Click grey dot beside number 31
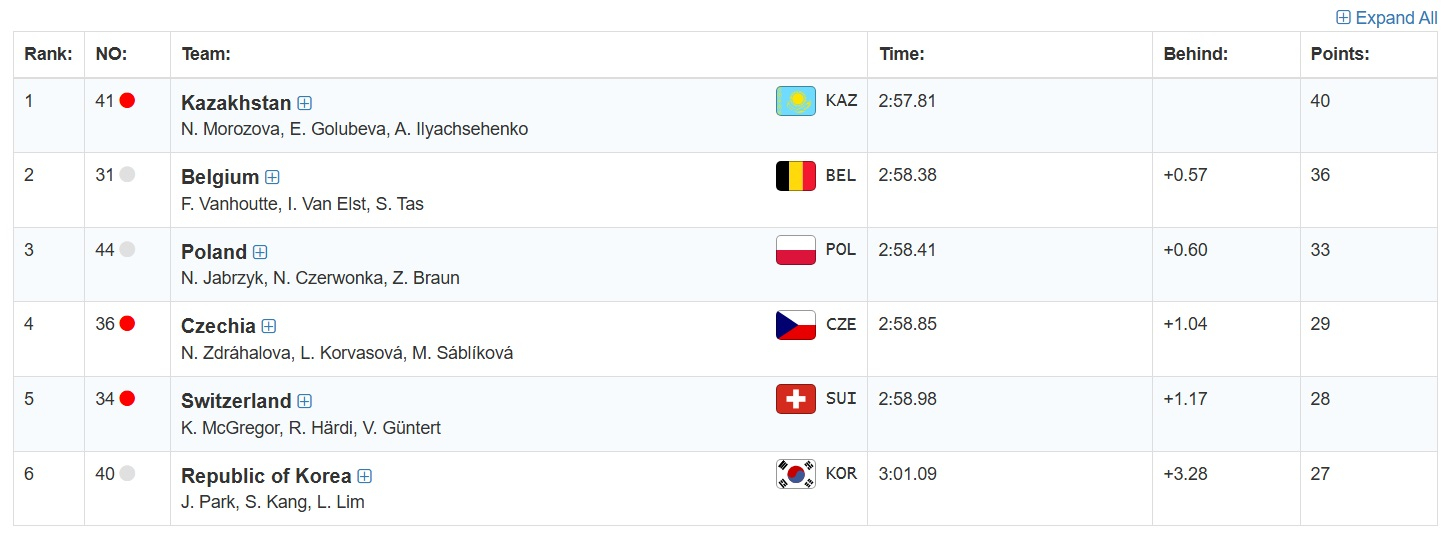Viewport: 1453px width, 548px height. pos(127,175)
